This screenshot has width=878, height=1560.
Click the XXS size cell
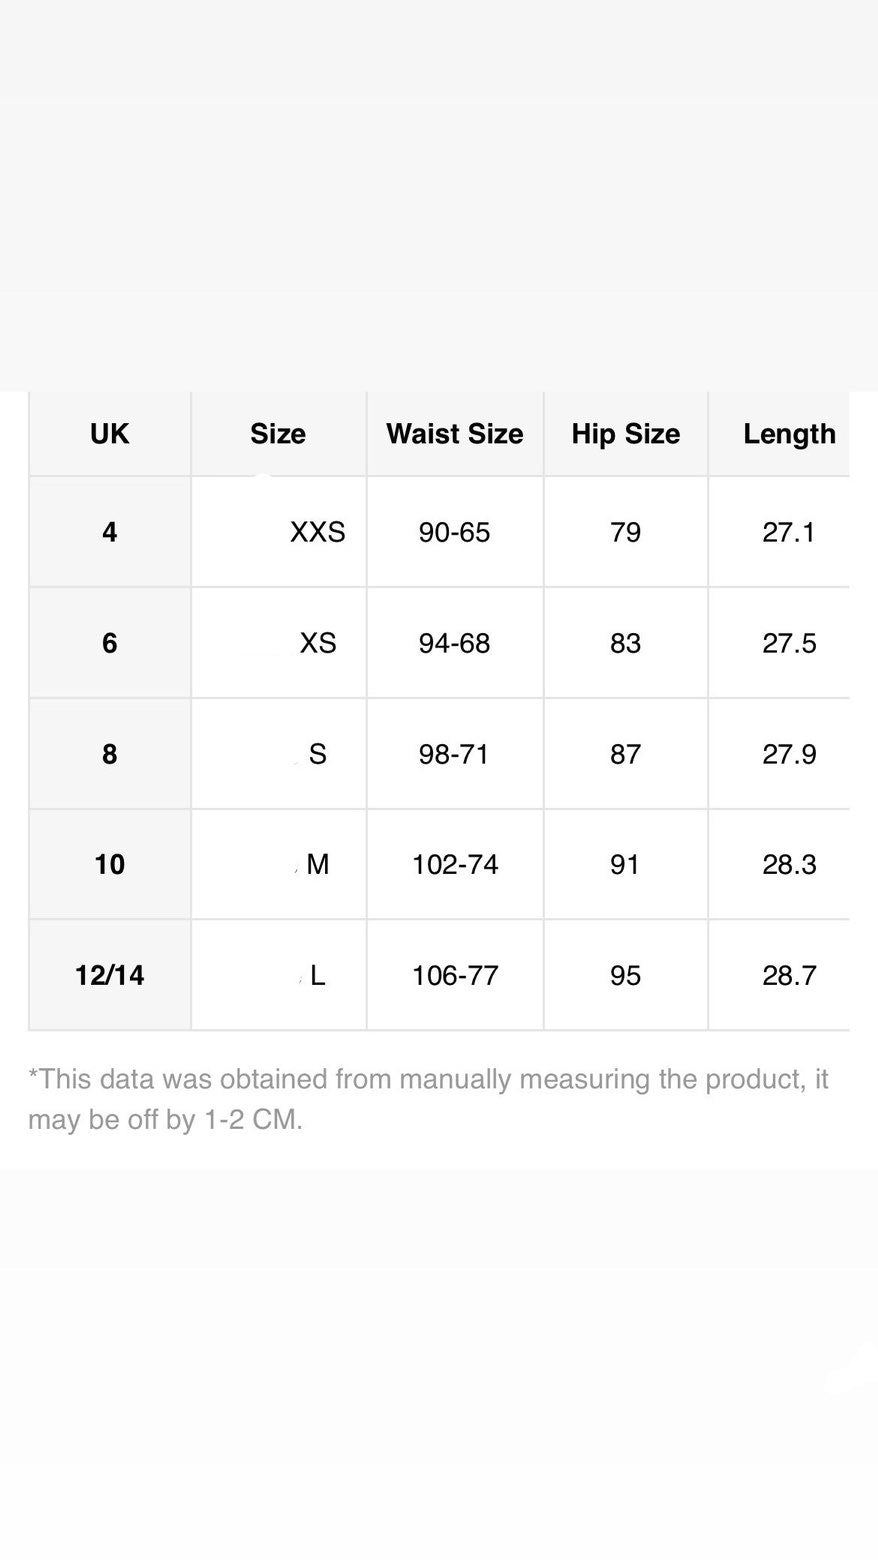click(x=317, y=532)
